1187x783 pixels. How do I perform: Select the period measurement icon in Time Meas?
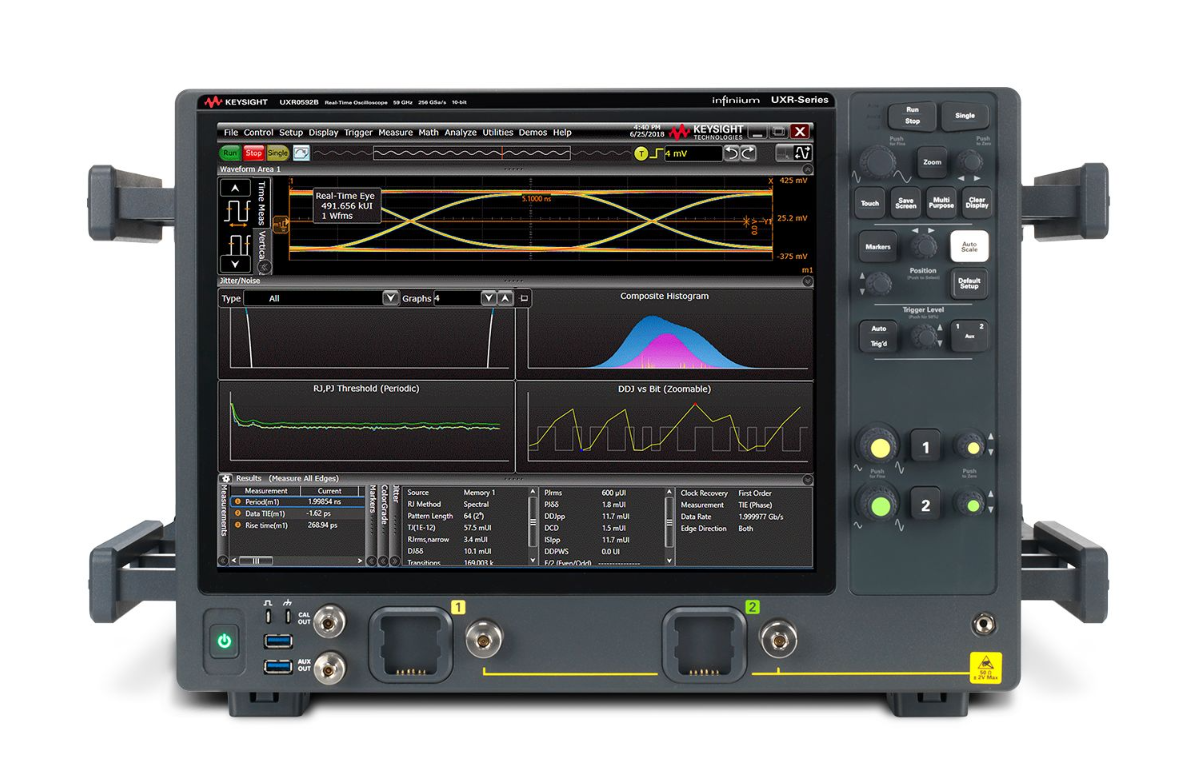coord(236,213)
